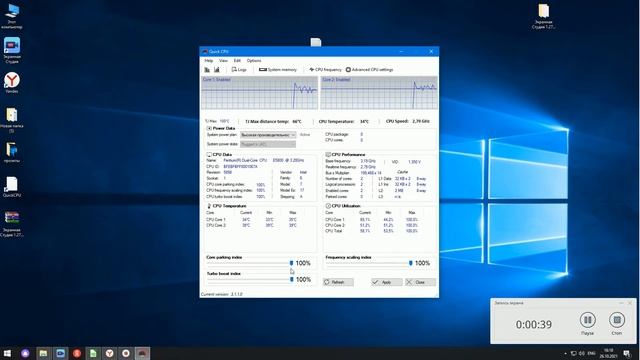Collapse the Power Data section
This screenshot has width=640, height=360.
click(209, 128)
